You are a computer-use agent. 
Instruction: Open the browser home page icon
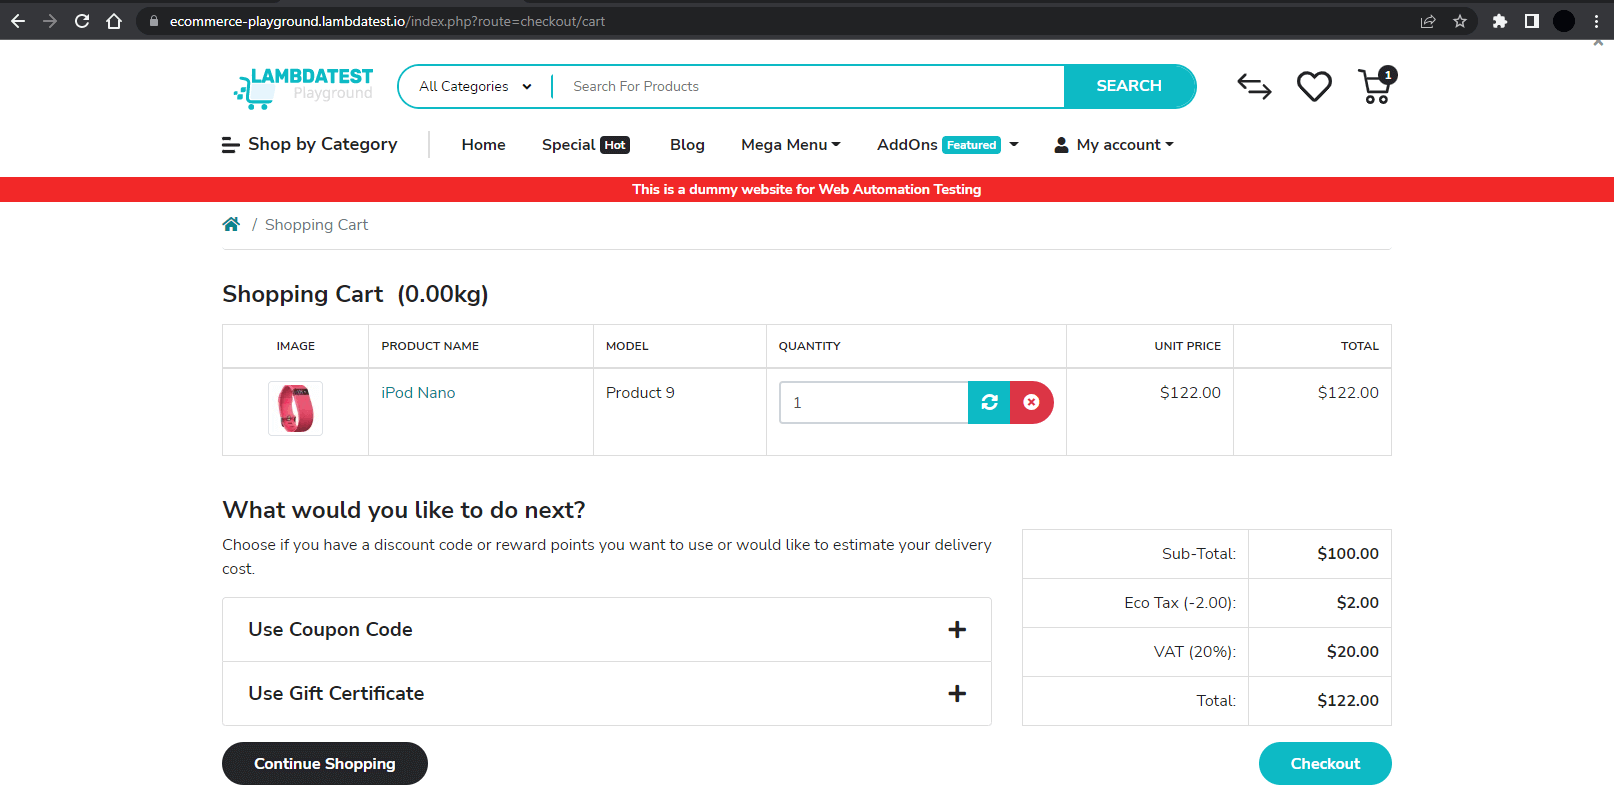tap(114, 21)
